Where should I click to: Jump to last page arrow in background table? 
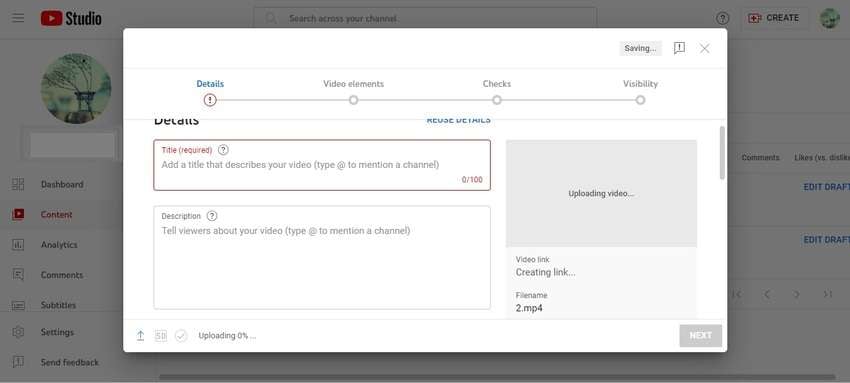coord(828,294)
